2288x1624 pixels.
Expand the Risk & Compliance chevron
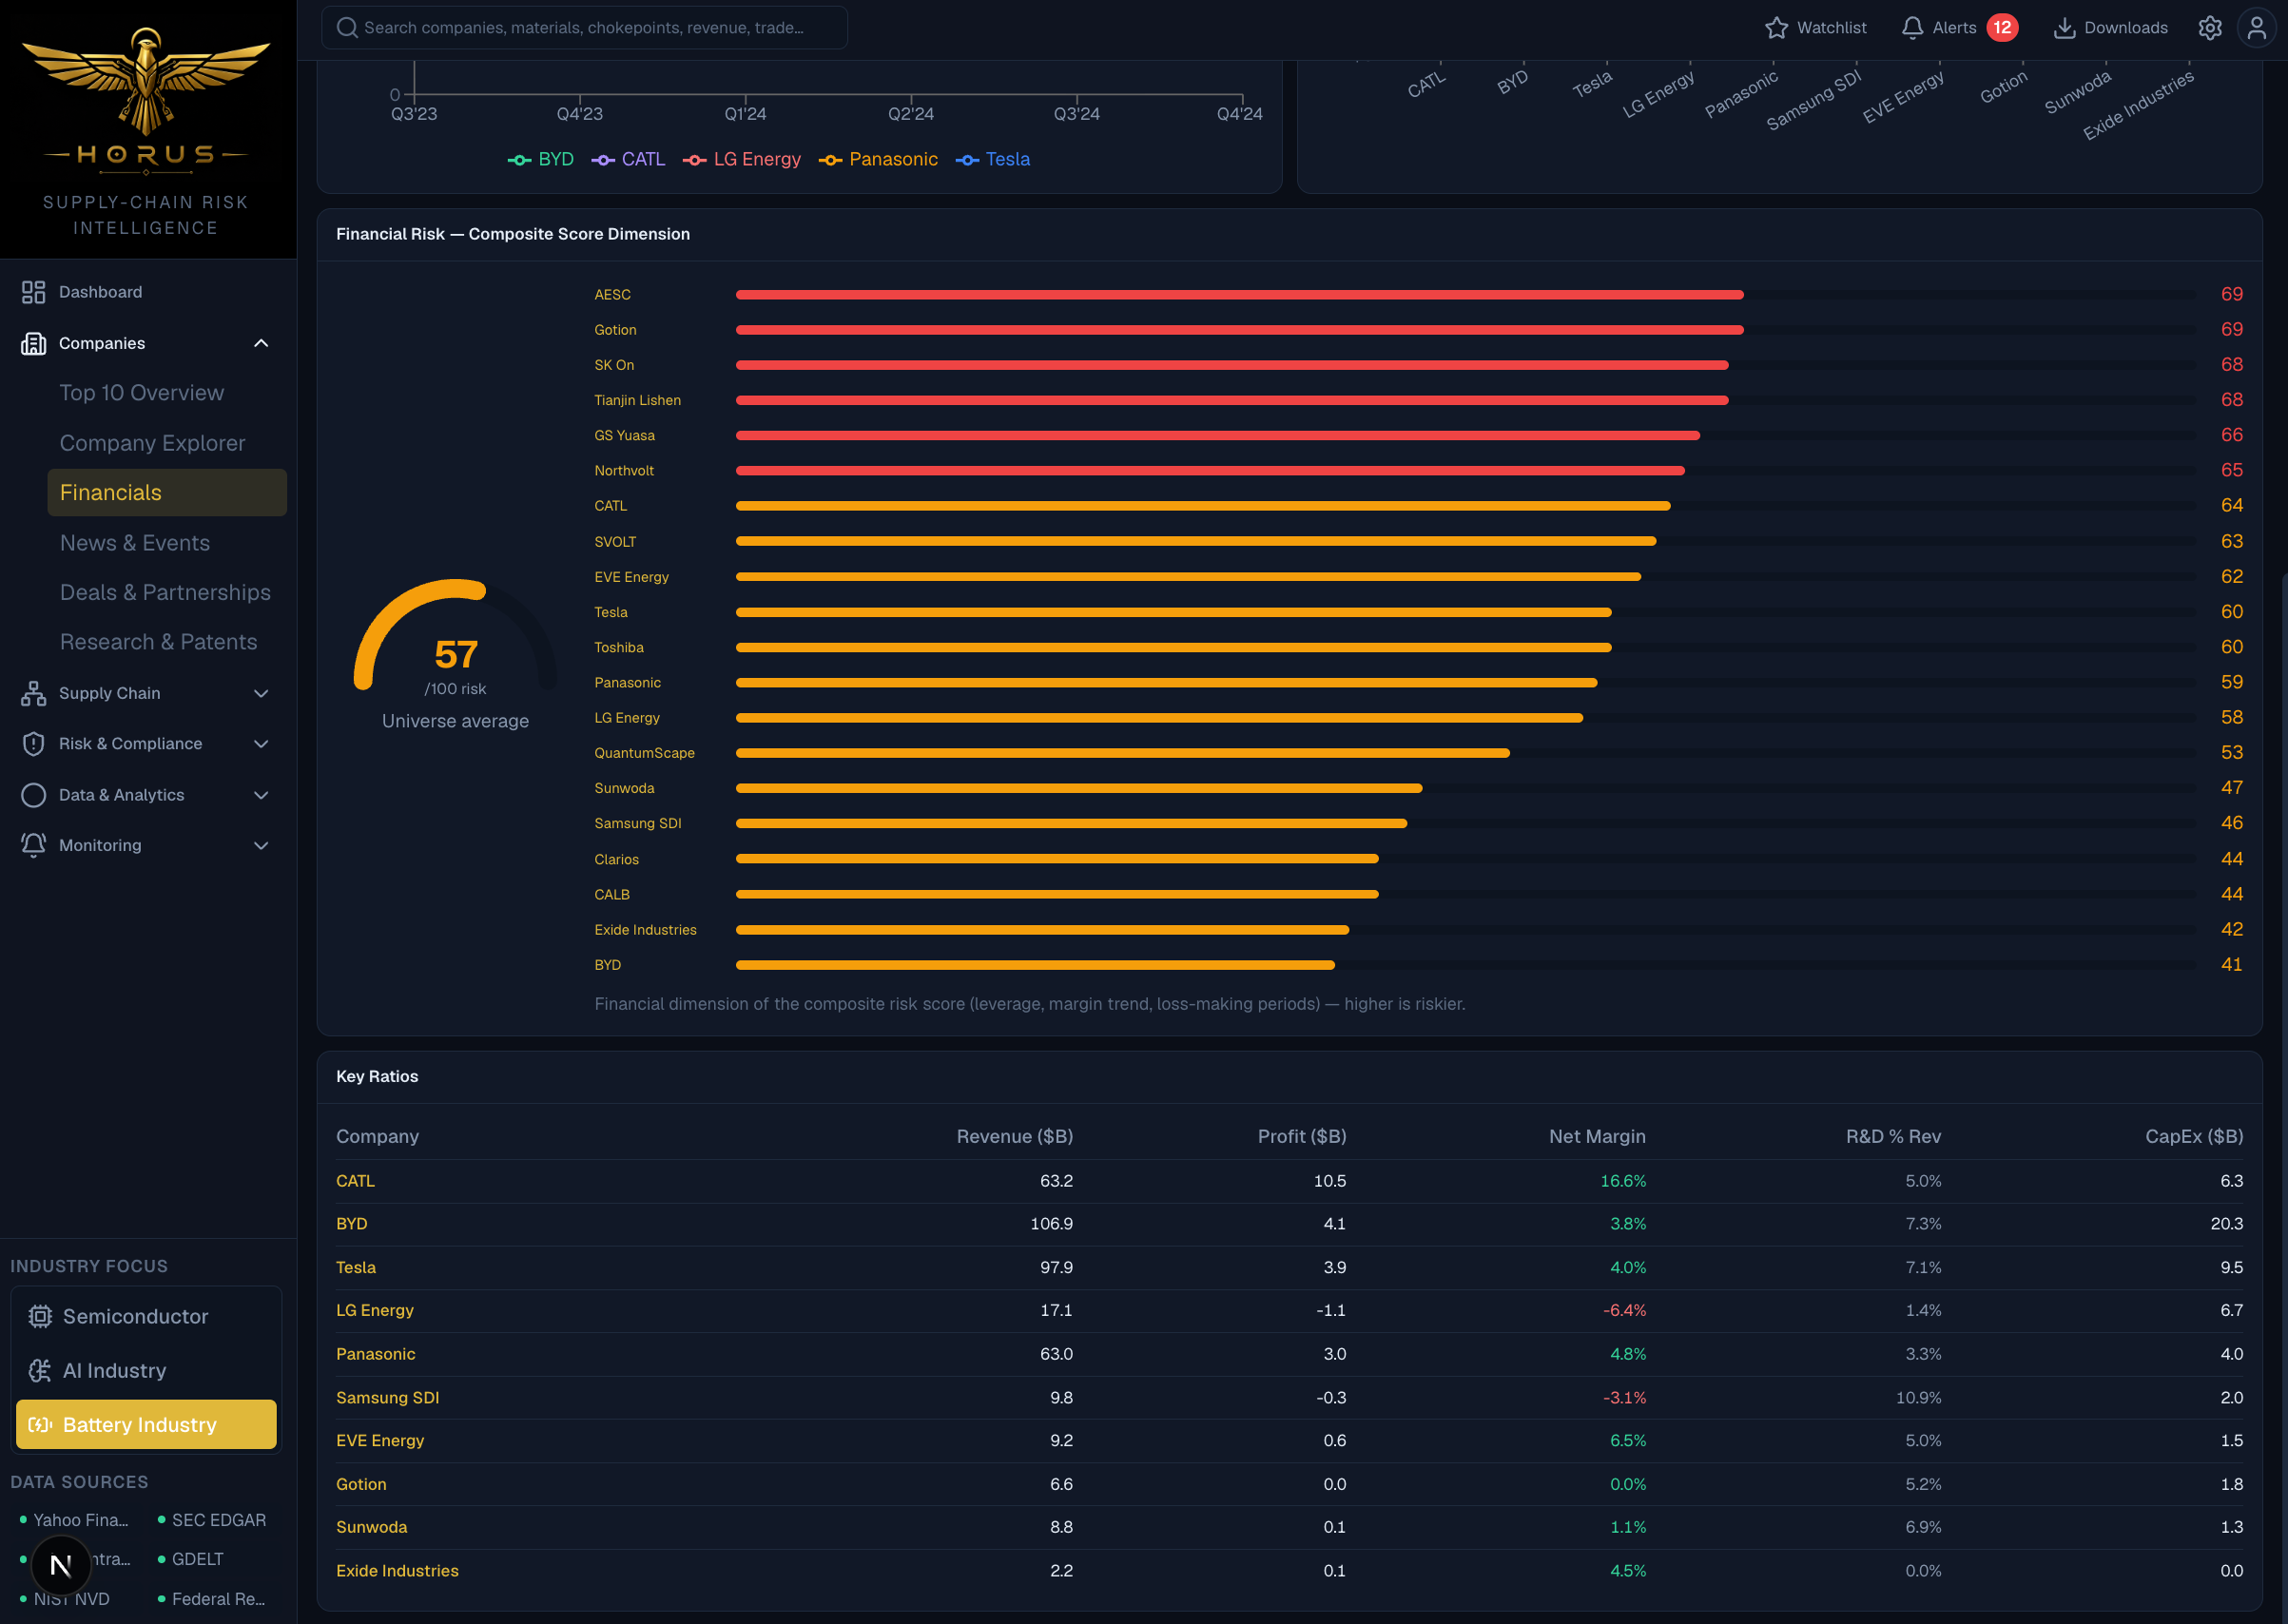(261, 744)
